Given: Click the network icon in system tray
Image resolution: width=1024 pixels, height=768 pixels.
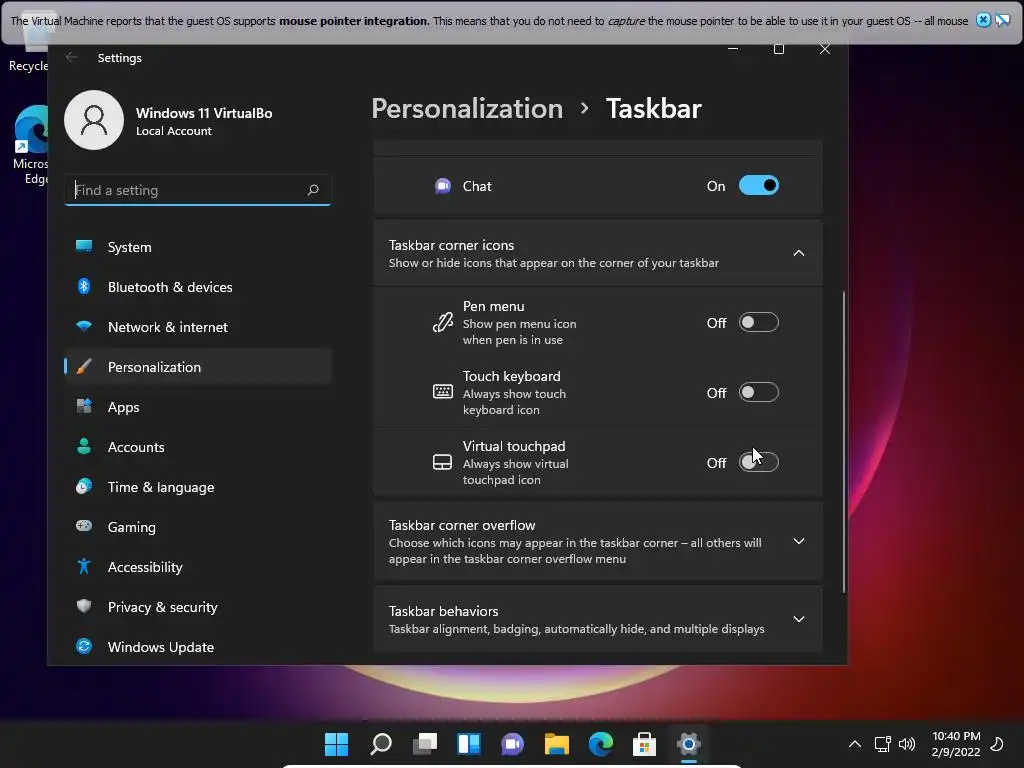Looking at the screenshot, I should tap(882, 744).
